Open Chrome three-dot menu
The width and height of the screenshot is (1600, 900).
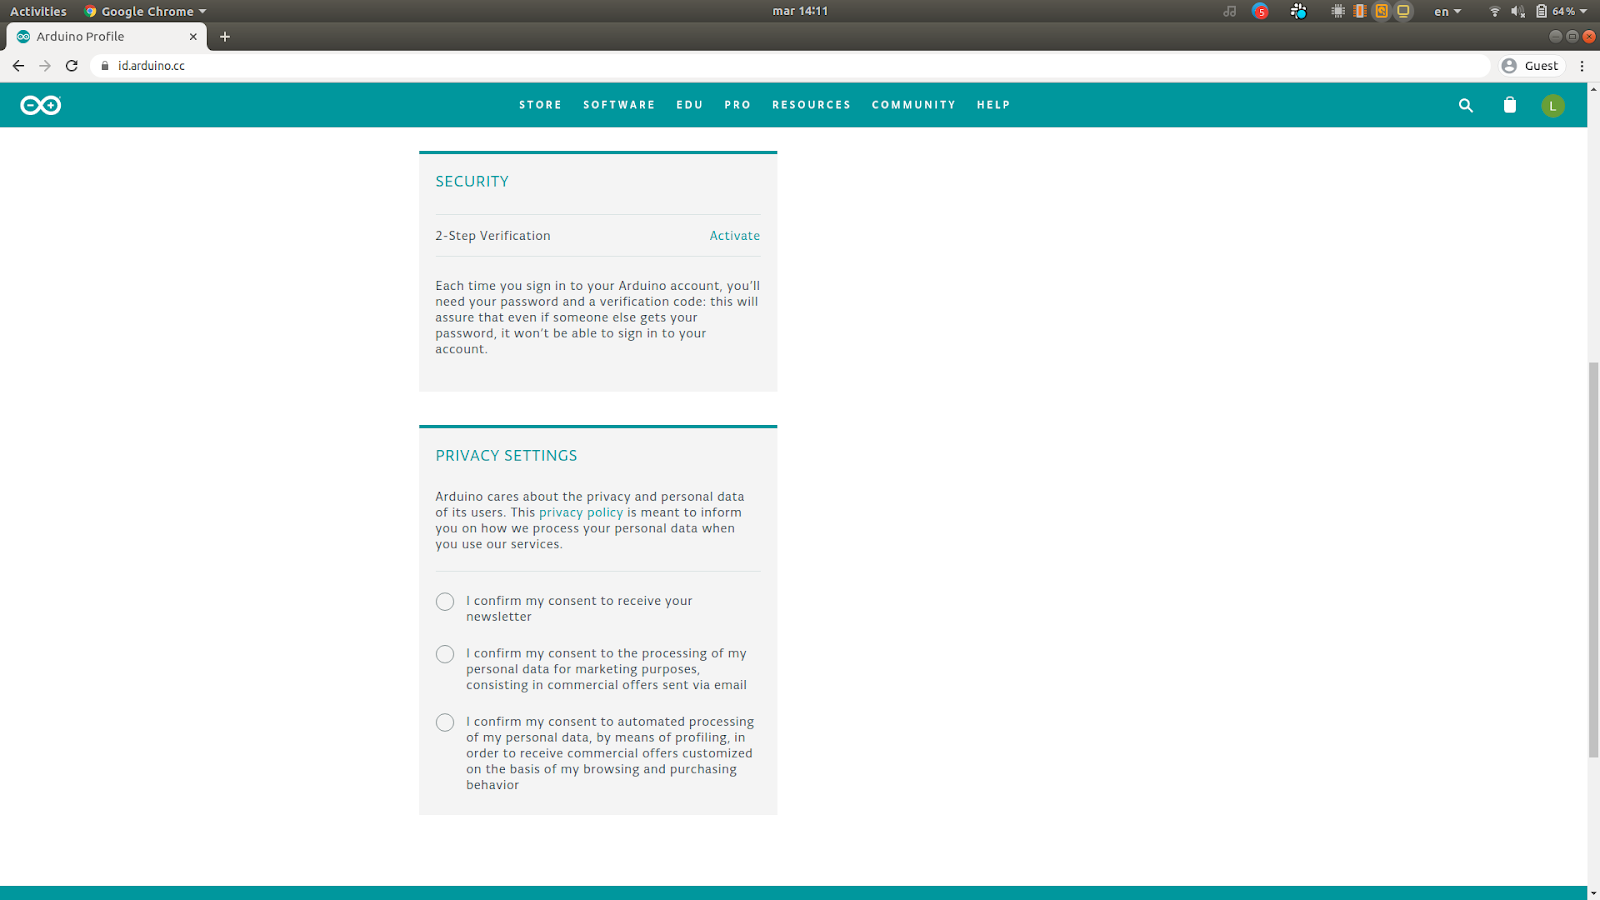[1582, 65]
